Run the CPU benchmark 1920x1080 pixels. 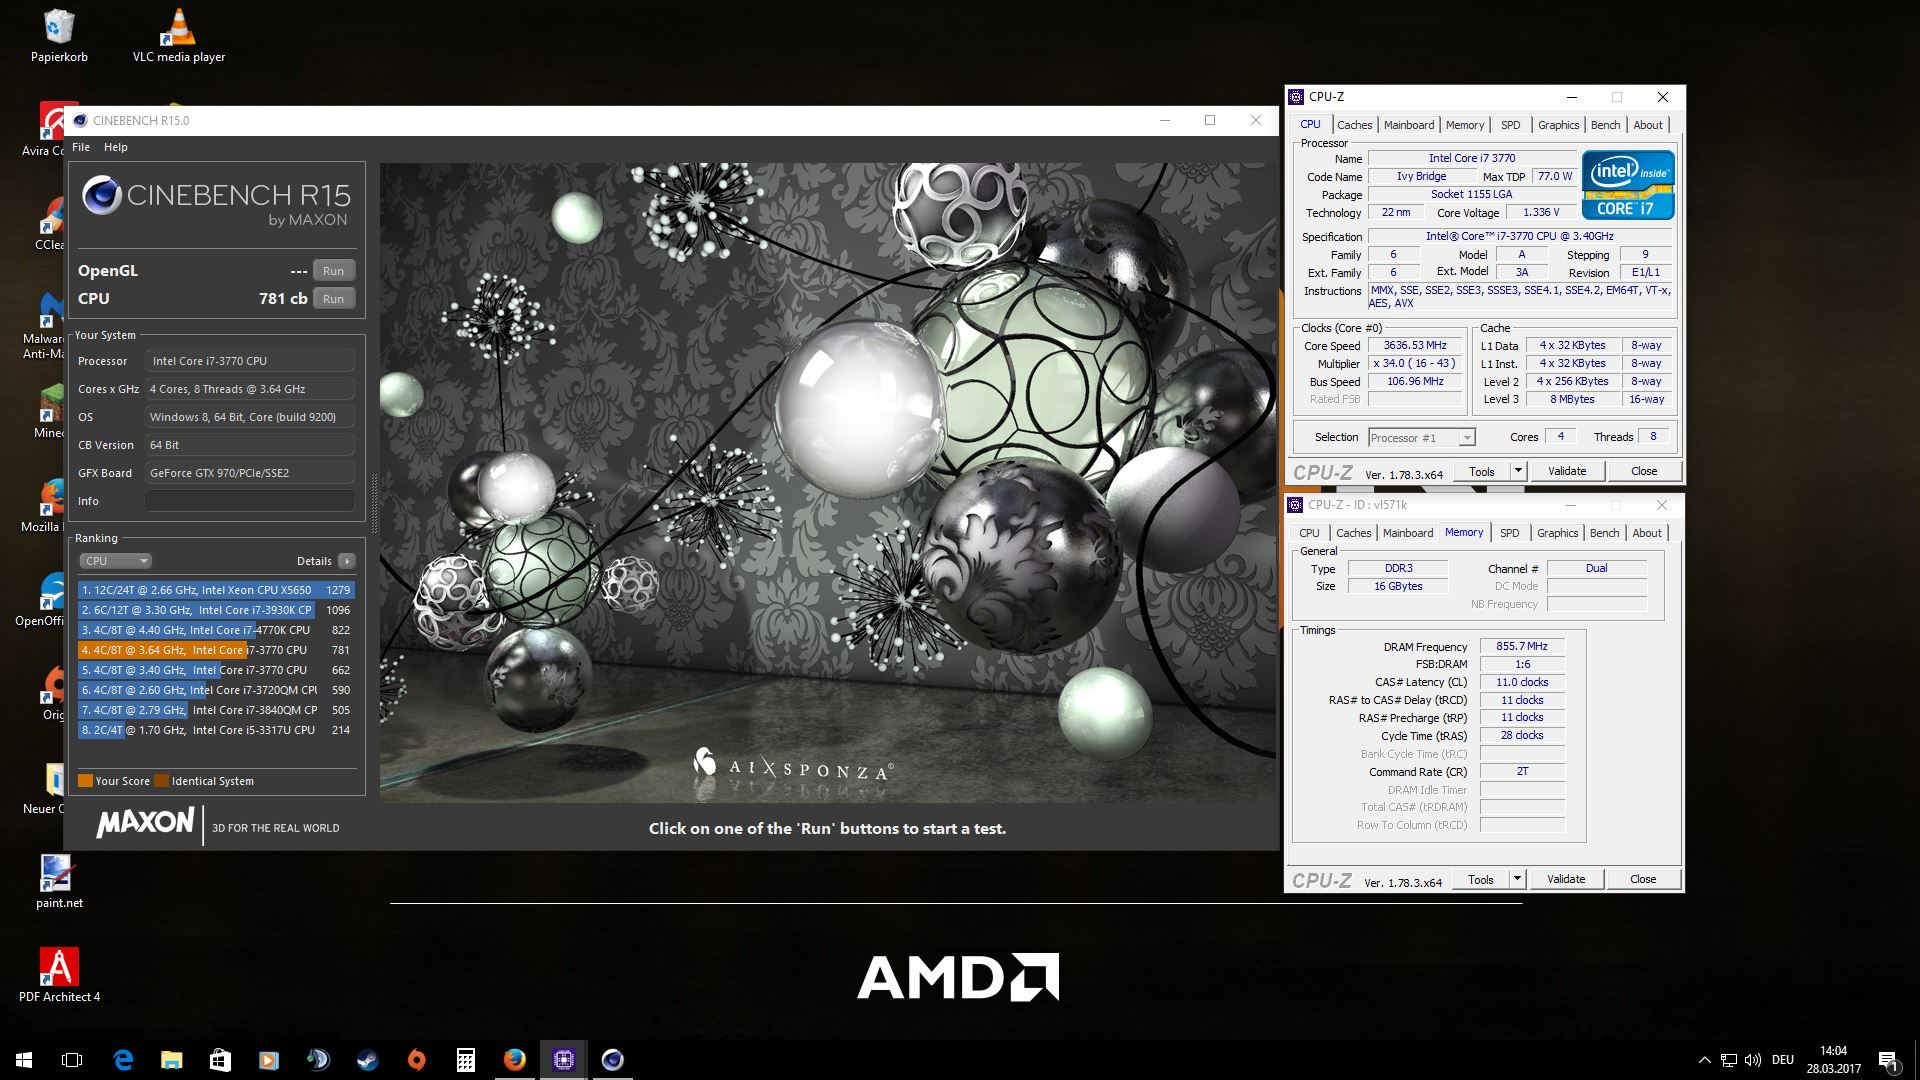(x=334, y=299)
